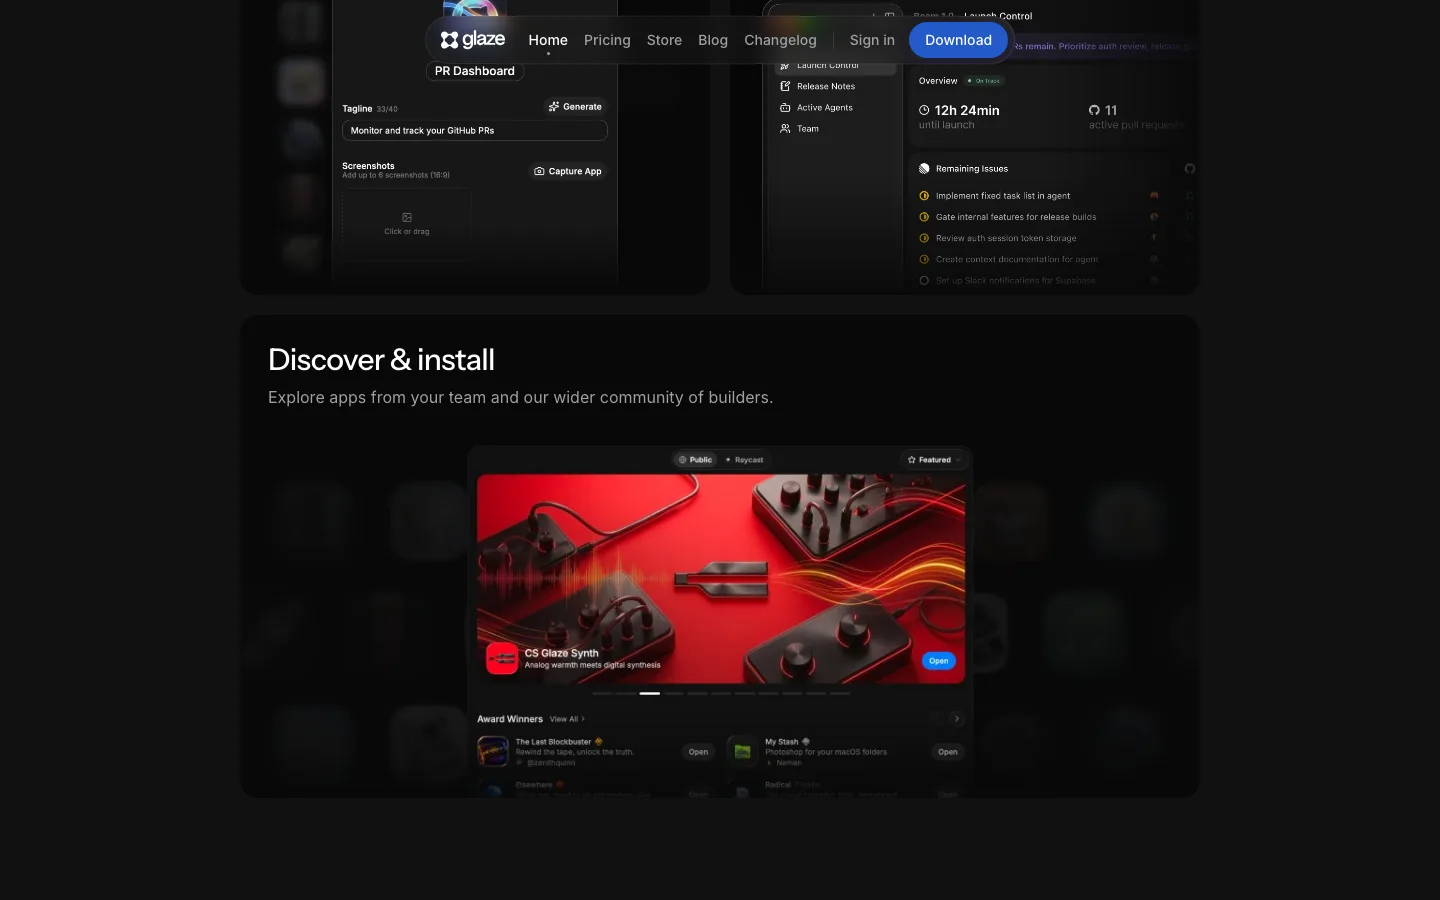
Task: Select Active Agents in the sidebar
Action: pyautogui.click(x=825, y=107)
